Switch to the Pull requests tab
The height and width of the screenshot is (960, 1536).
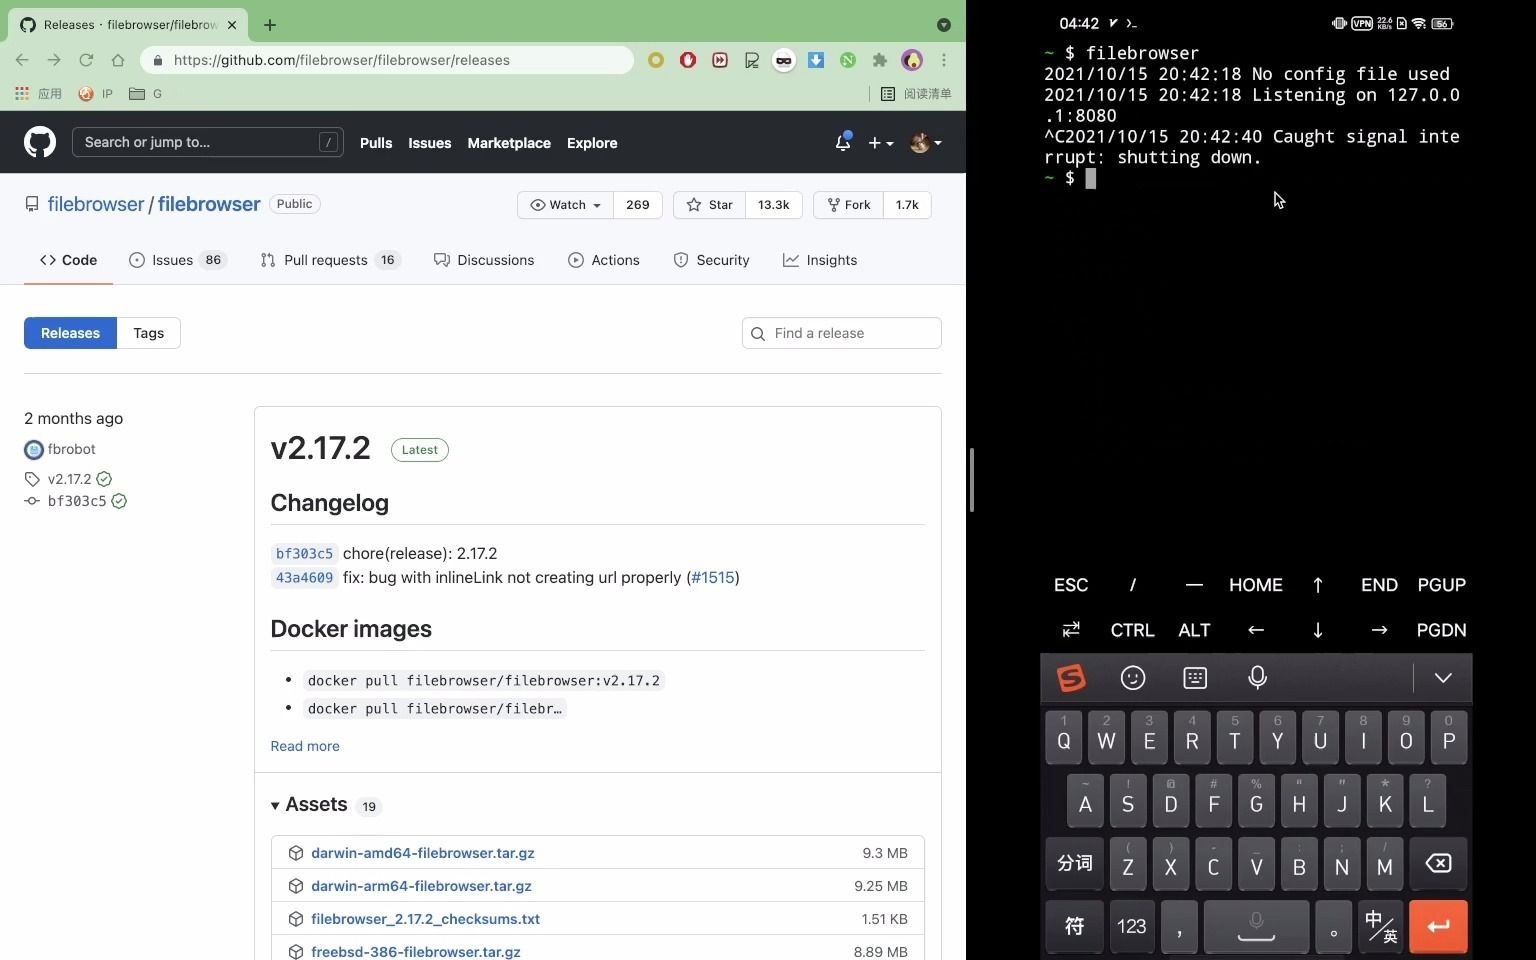tap(330, 260)
